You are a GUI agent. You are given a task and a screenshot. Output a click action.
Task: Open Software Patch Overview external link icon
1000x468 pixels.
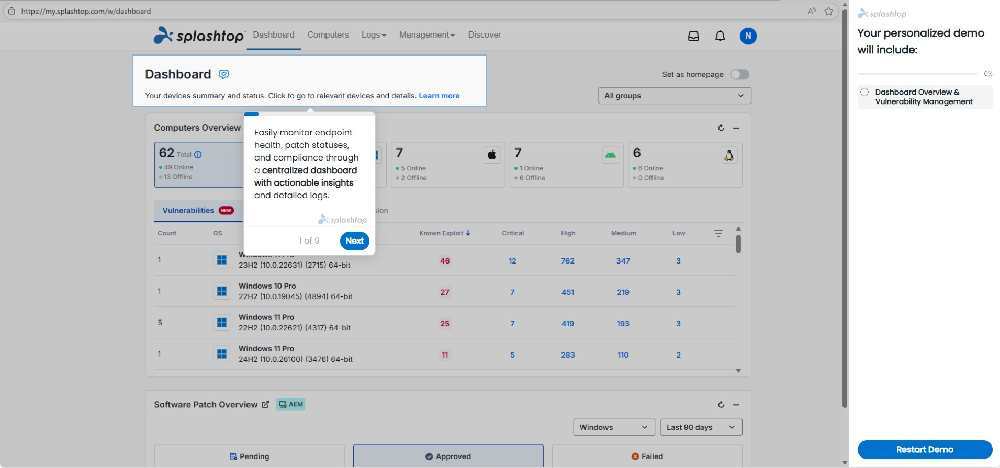[x=265, y=404]
